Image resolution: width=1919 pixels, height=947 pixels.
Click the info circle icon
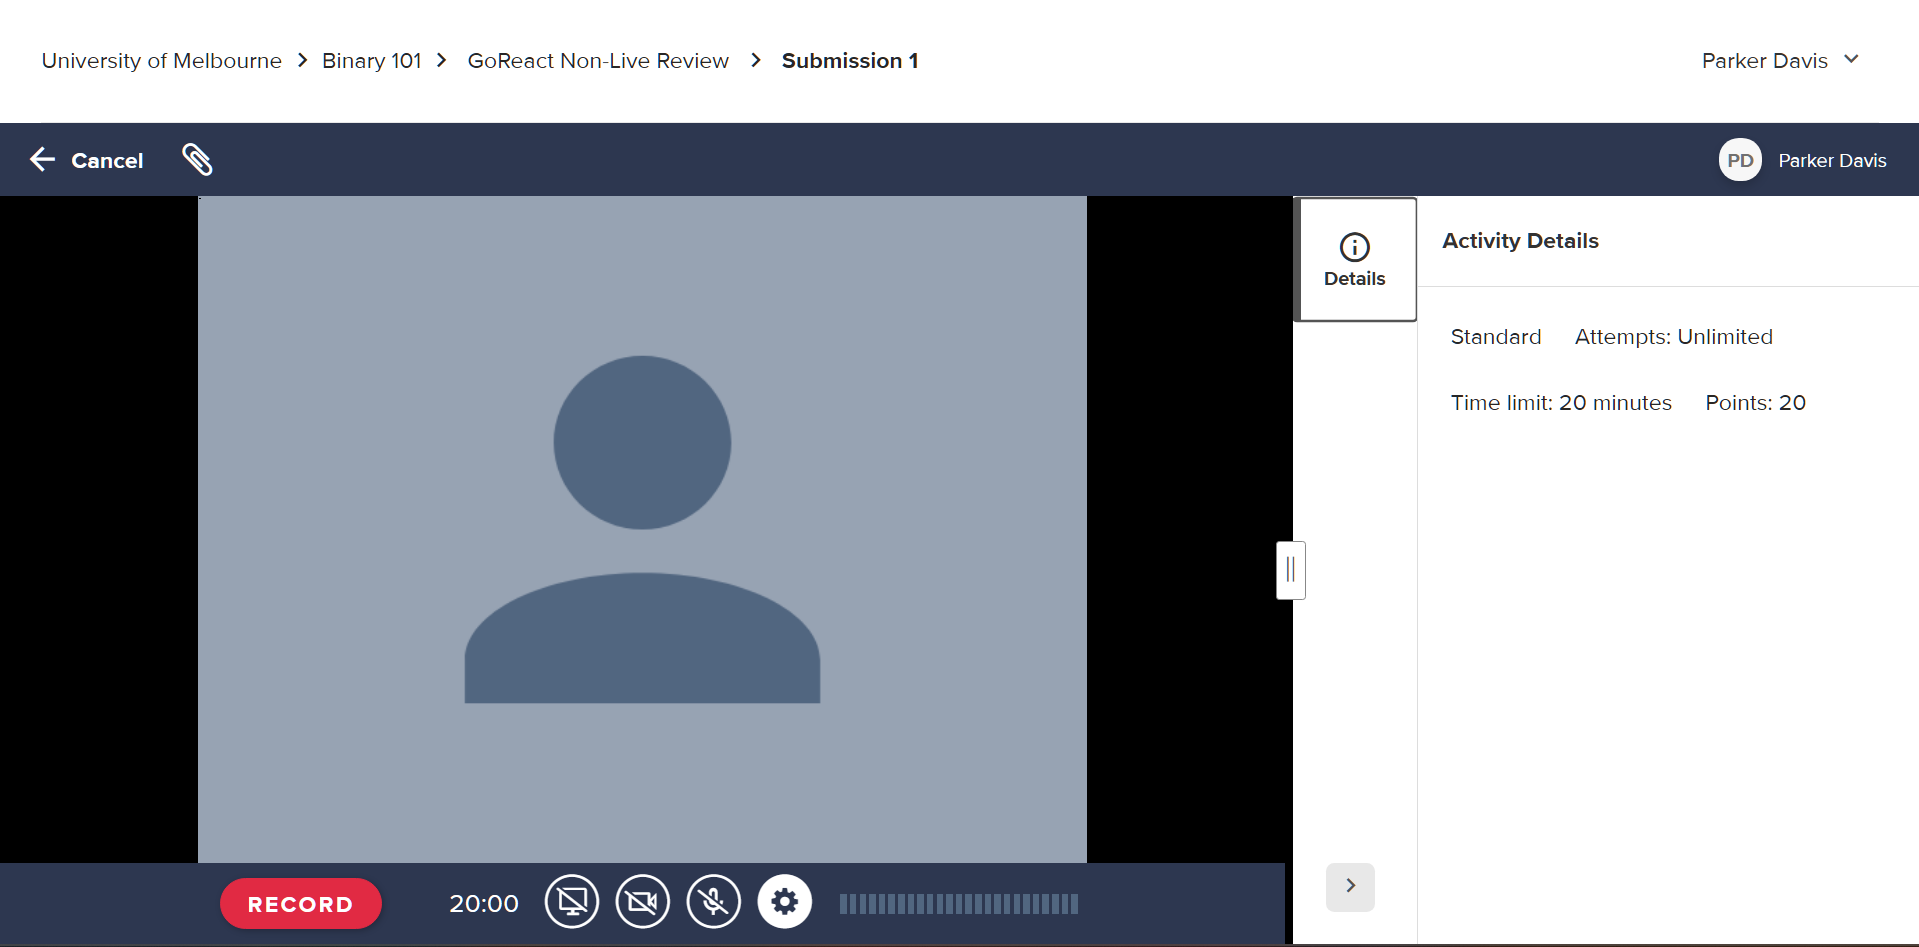click(1355, 247)
